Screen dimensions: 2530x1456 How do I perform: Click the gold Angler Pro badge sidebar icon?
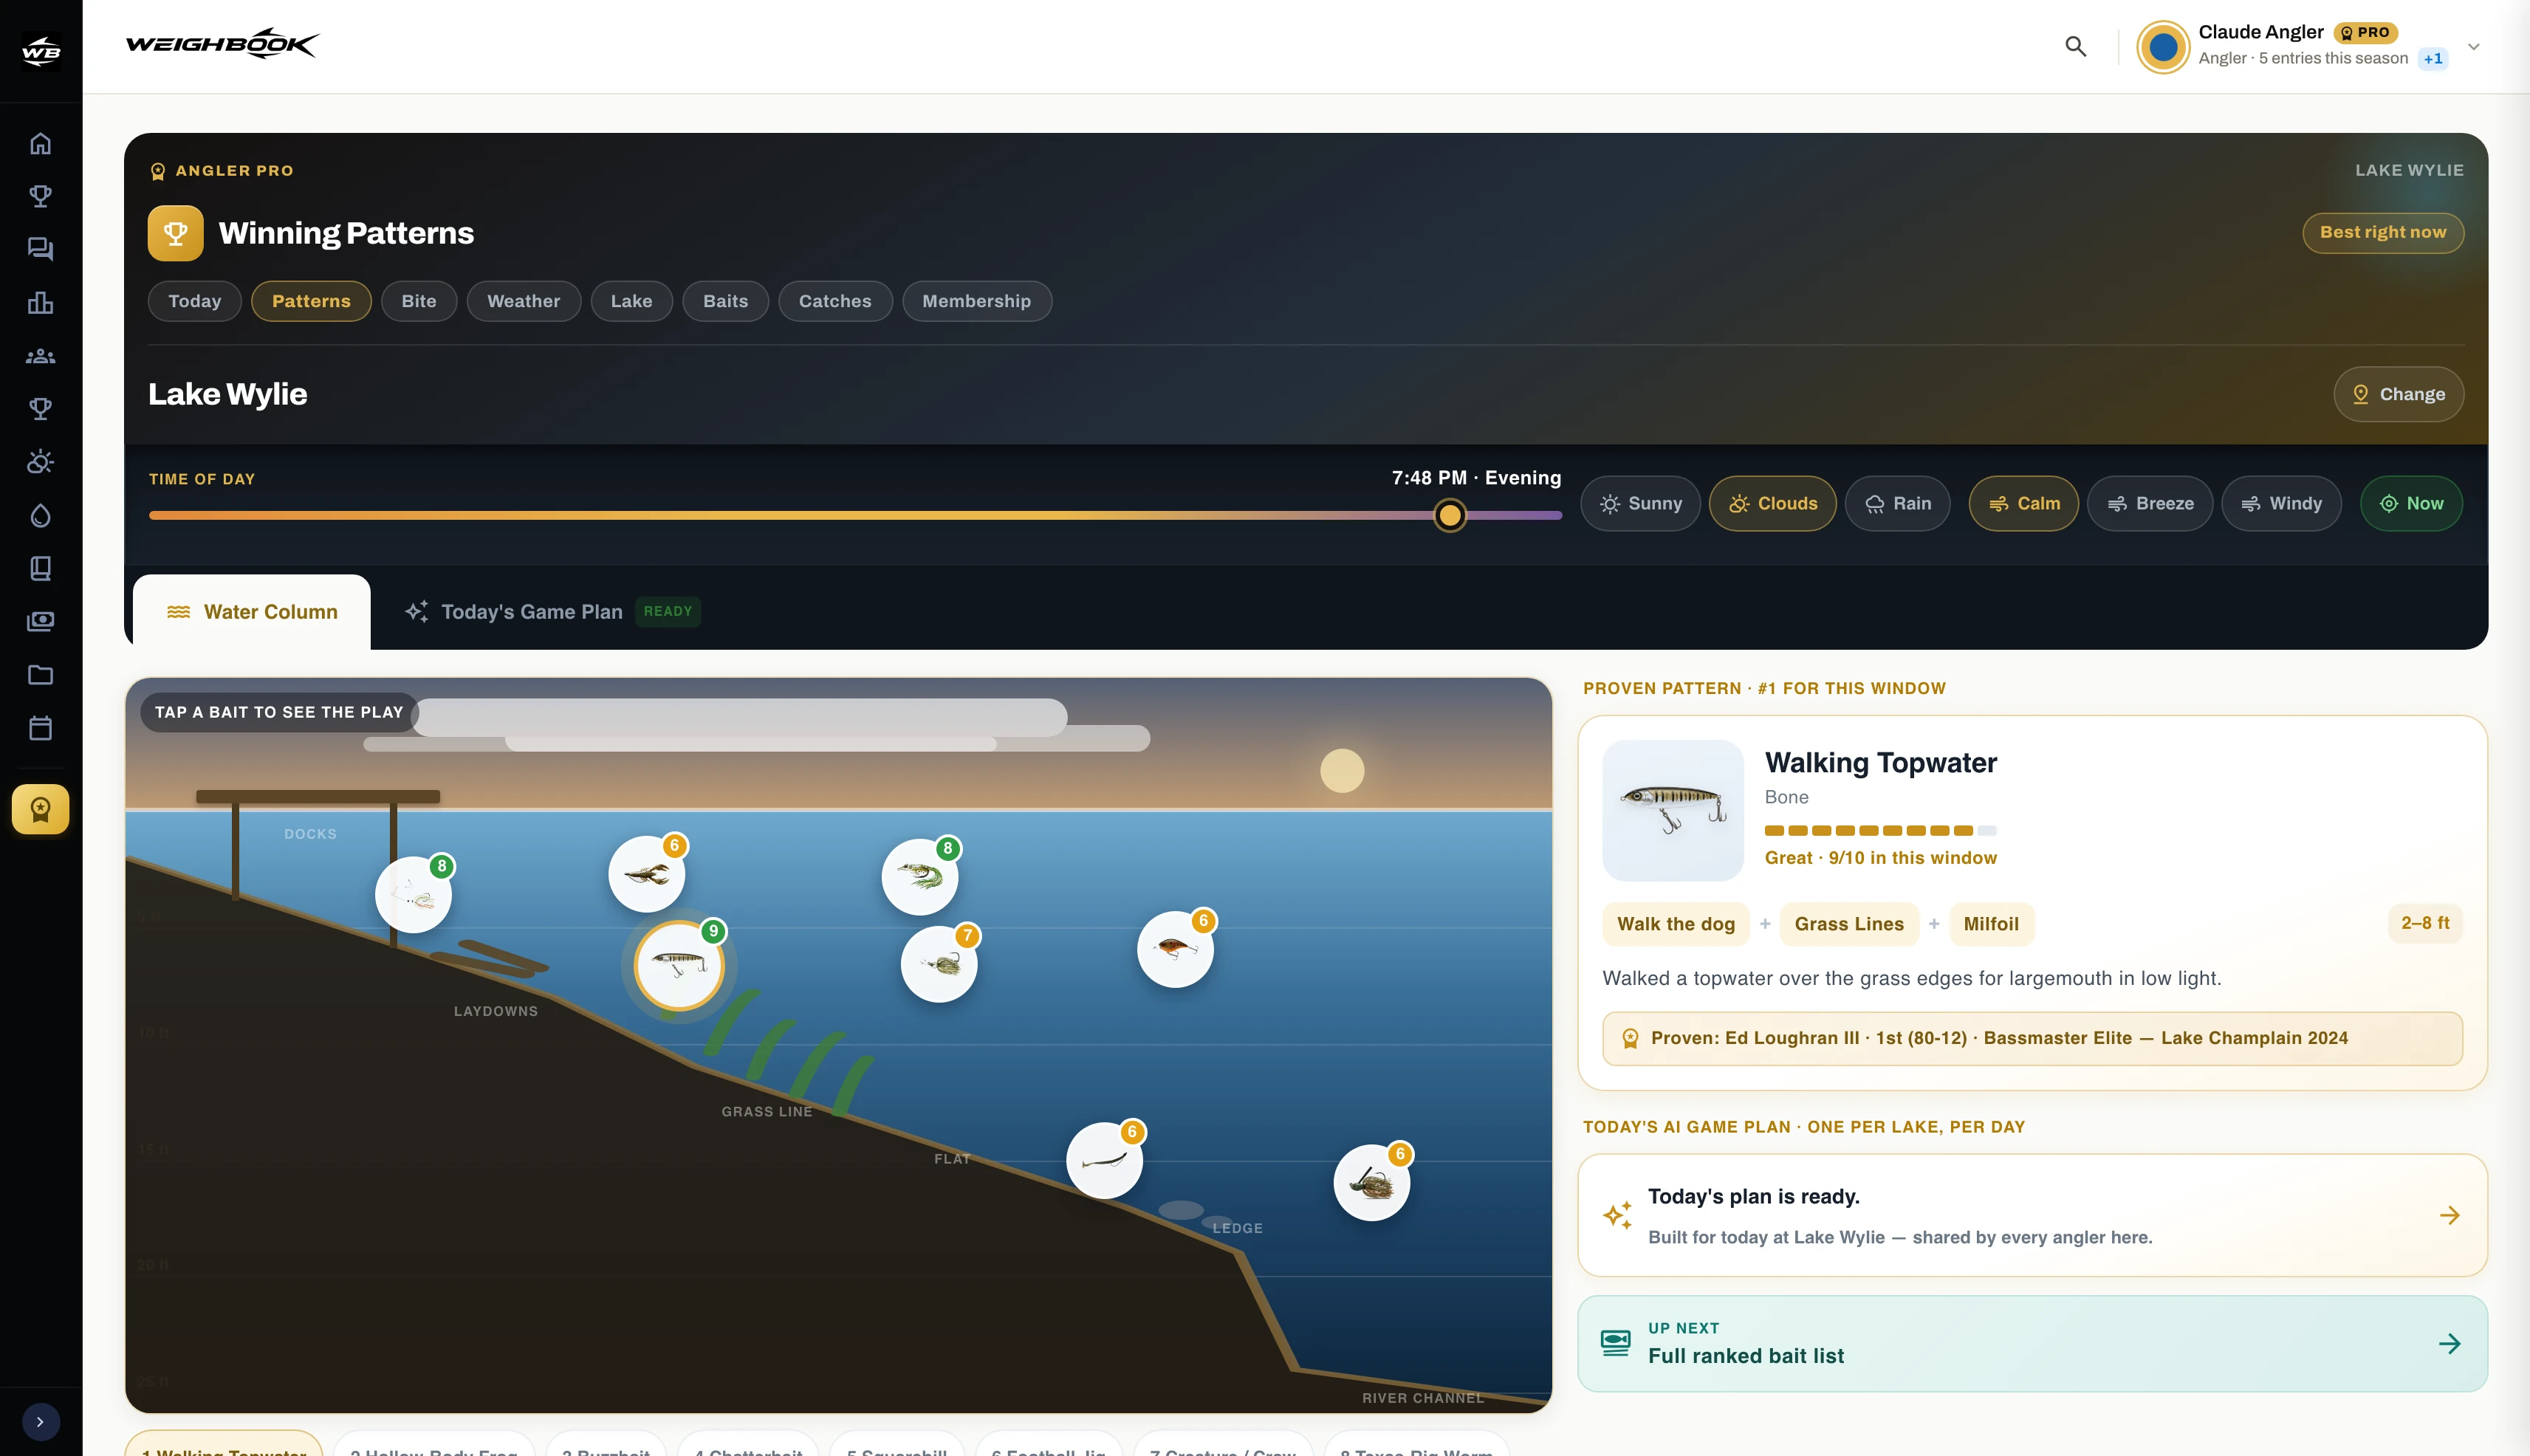(x=40, y=809)
